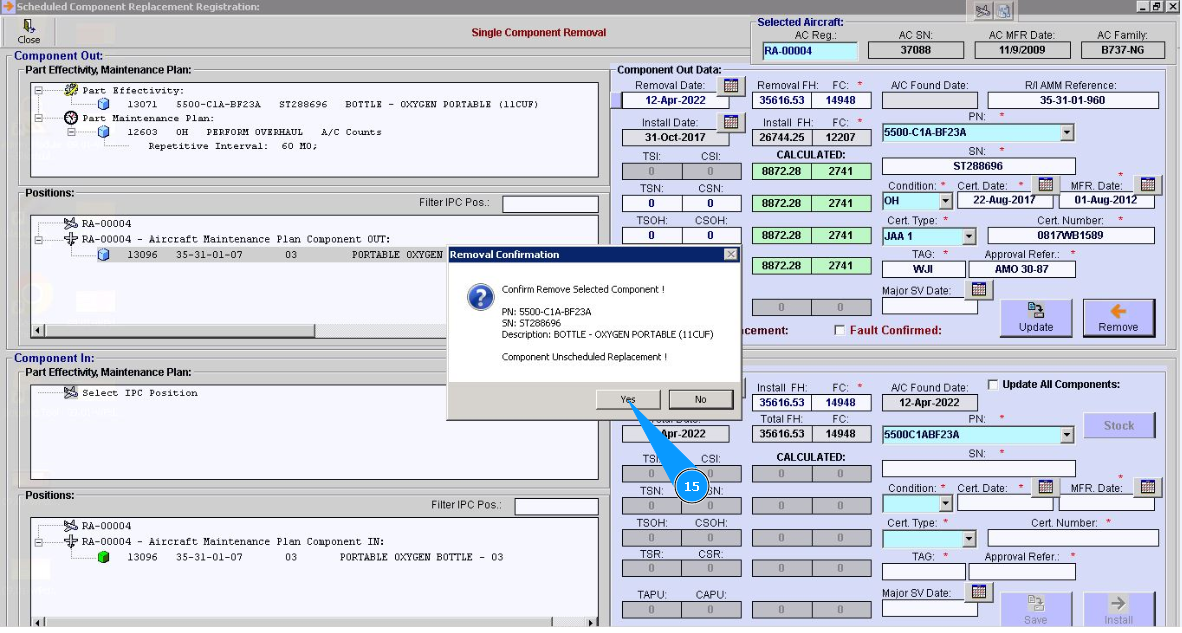Click the Close toolbar icon
This screenshot has width=1182, height=633.
(x=29, y=28)
